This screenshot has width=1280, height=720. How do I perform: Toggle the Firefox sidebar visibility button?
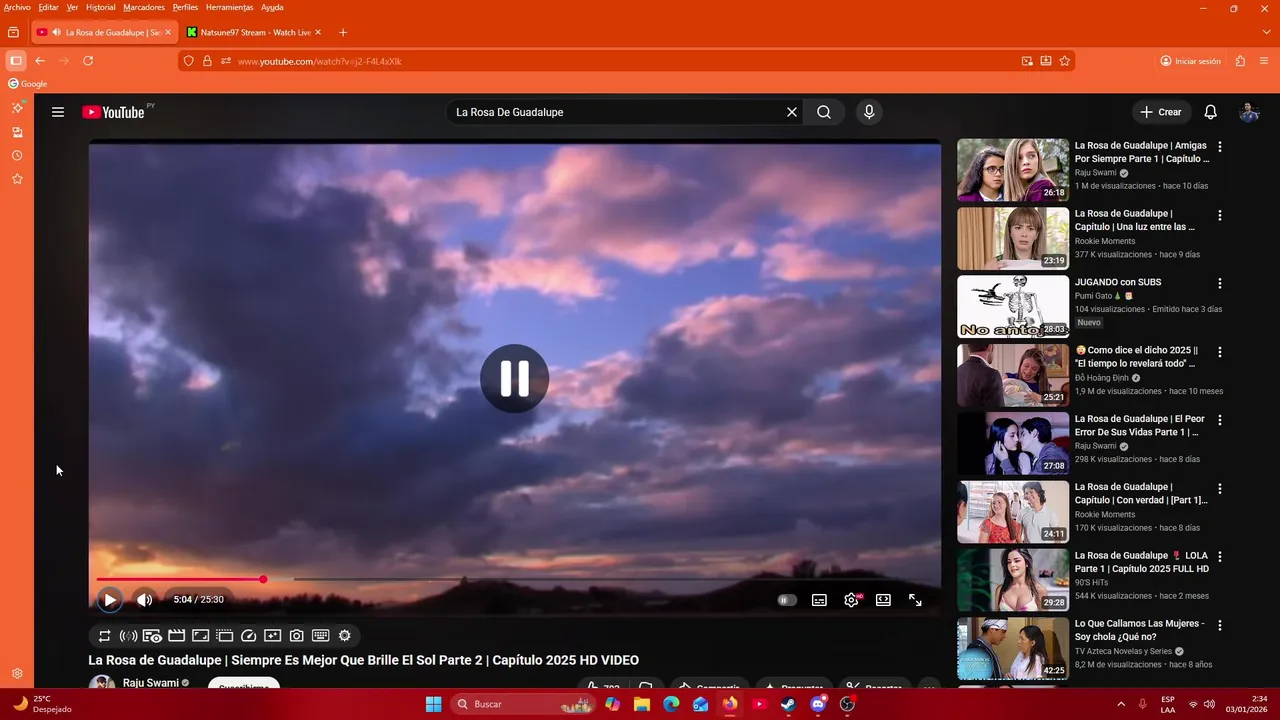coord(15,61)
